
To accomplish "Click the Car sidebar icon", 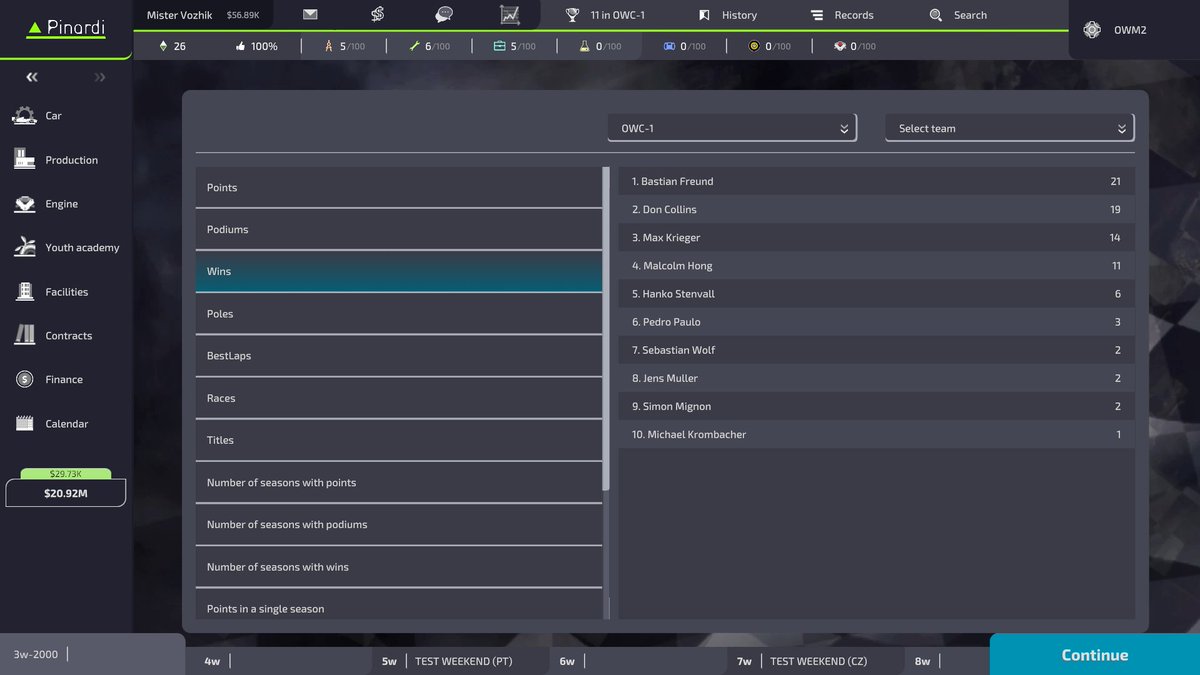I will pos(25,116).
